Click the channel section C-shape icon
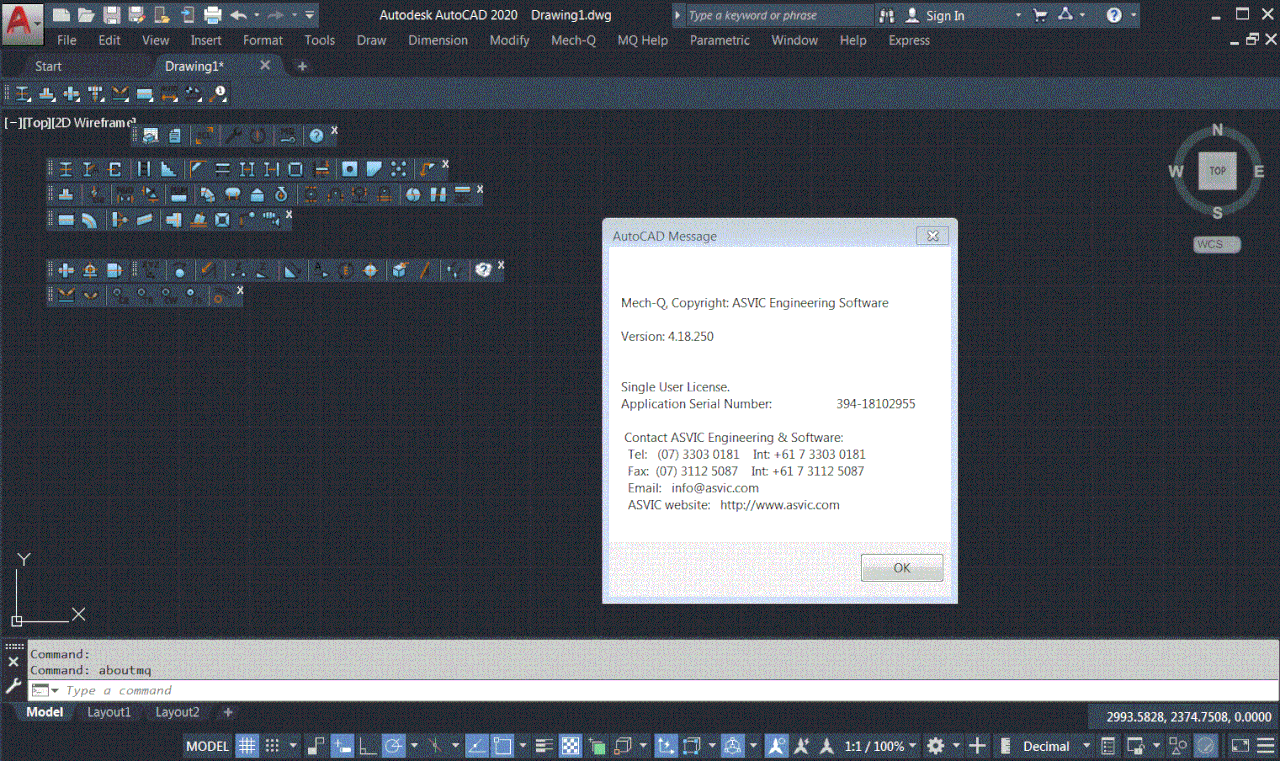Image resolution: width=1280 pixels, height=761 pixels. [115, 169]
